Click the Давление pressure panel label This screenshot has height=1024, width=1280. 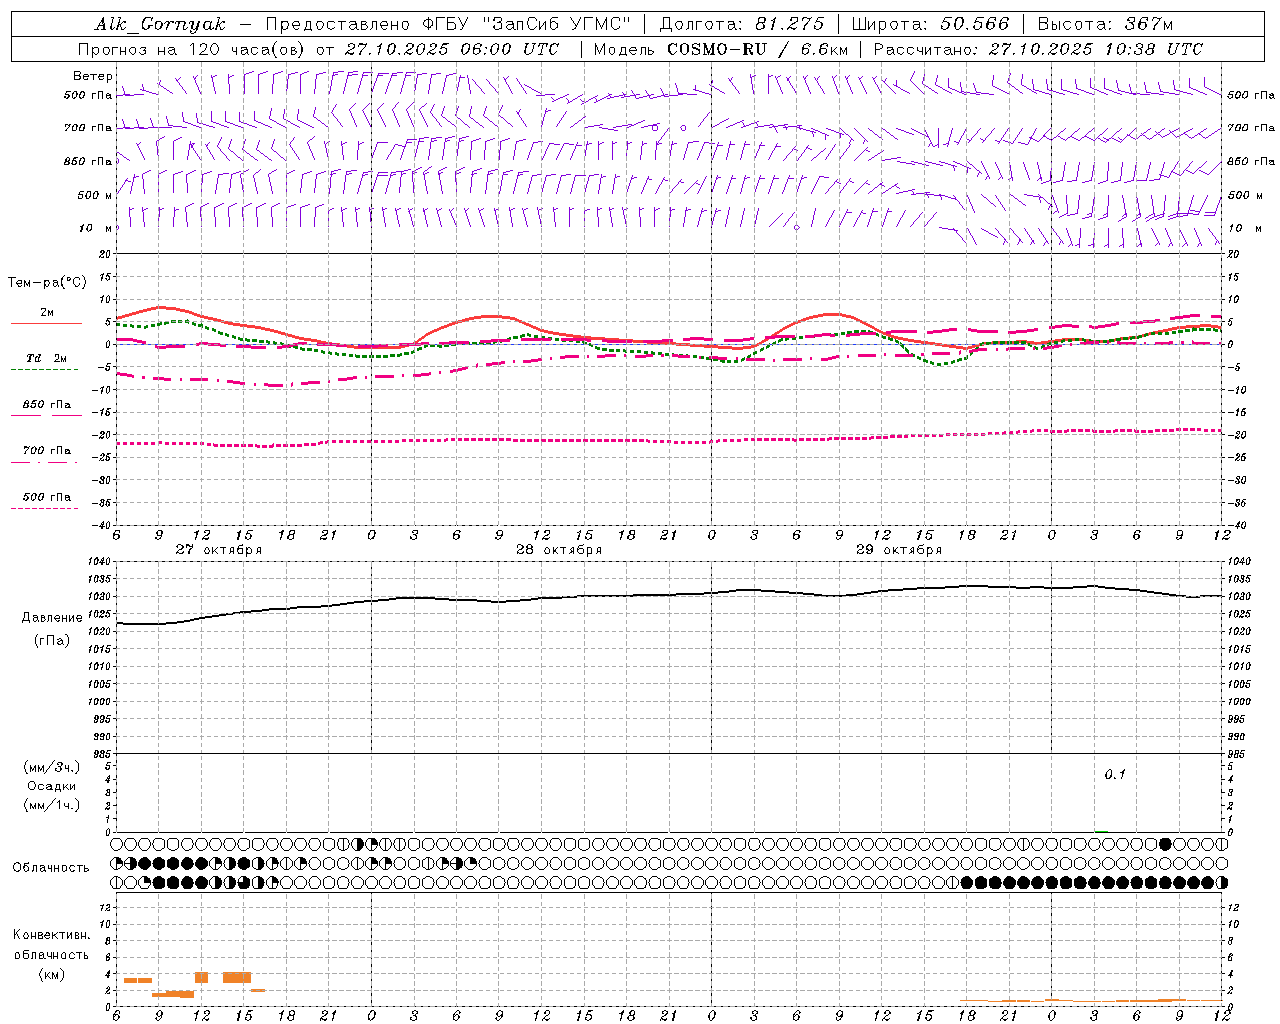[x=52, y=617]
